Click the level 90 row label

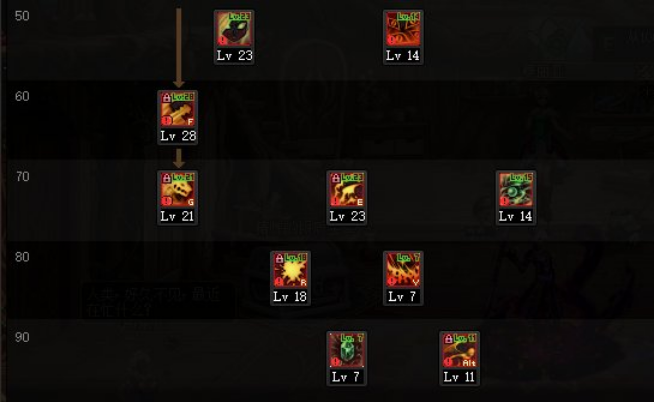(x=22, y=337)
